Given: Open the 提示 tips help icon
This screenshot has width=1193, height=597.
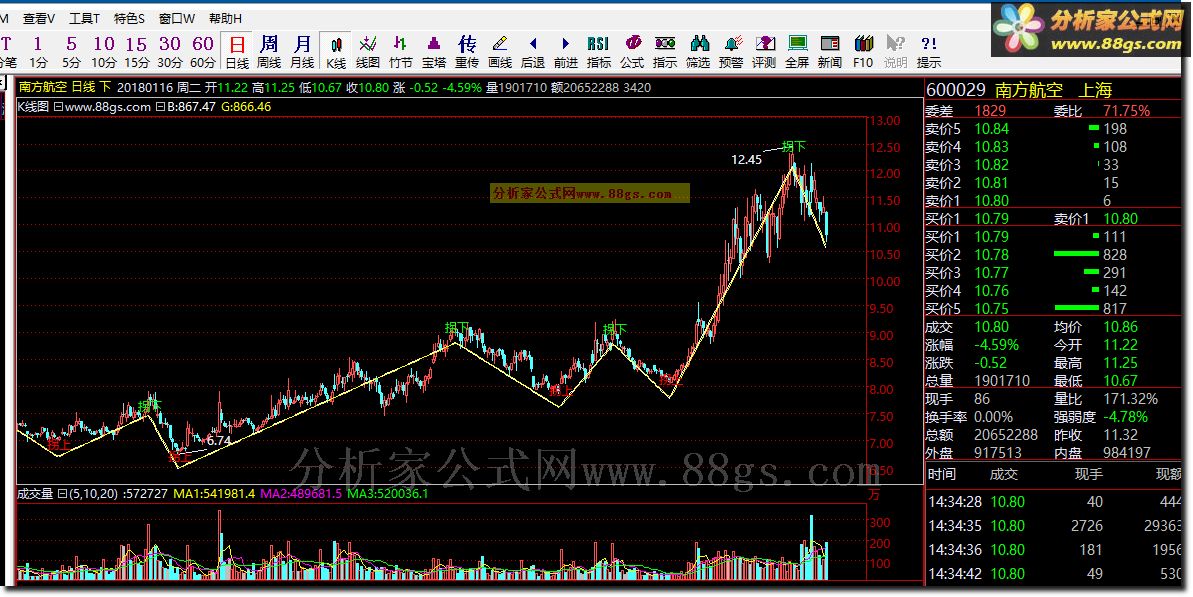Looking at the screenshot, I should coord(929,52).
